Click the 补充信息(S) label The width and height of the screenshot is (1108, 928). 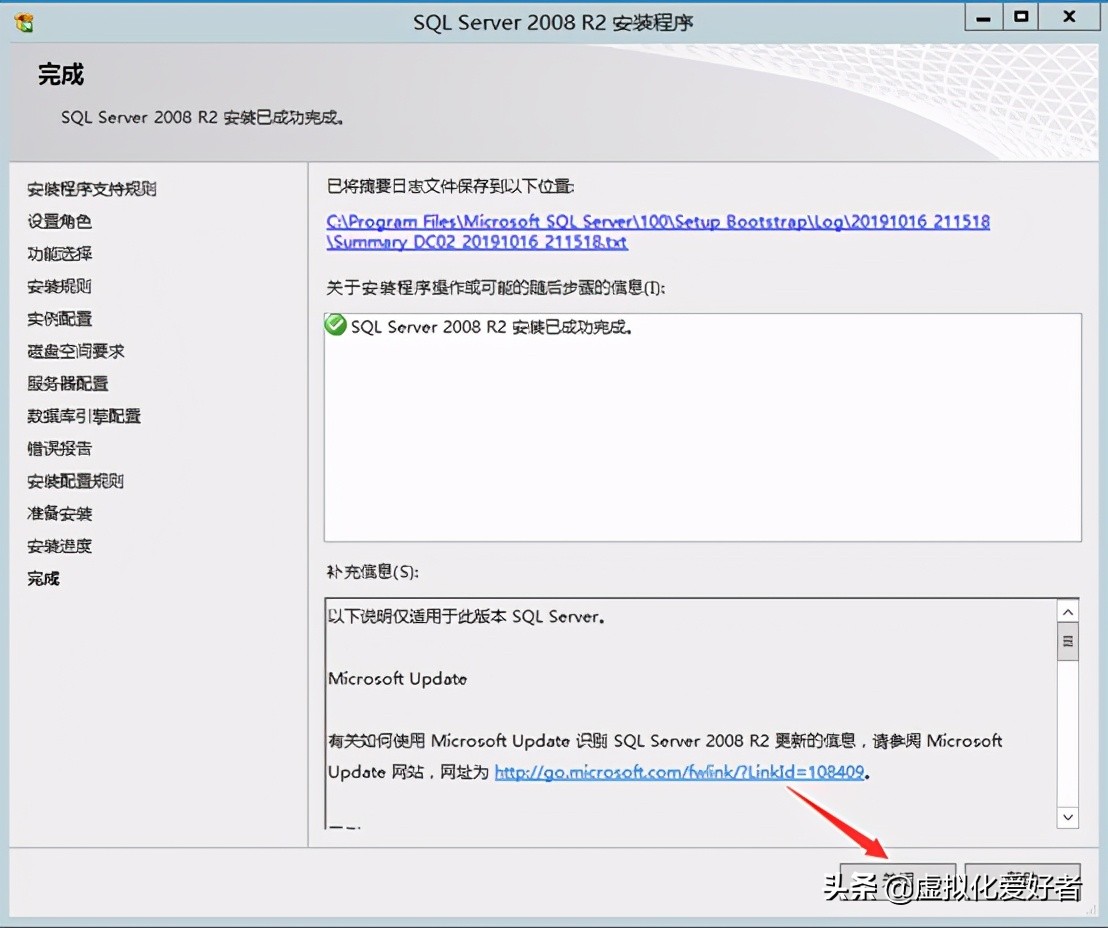point(372,572)
